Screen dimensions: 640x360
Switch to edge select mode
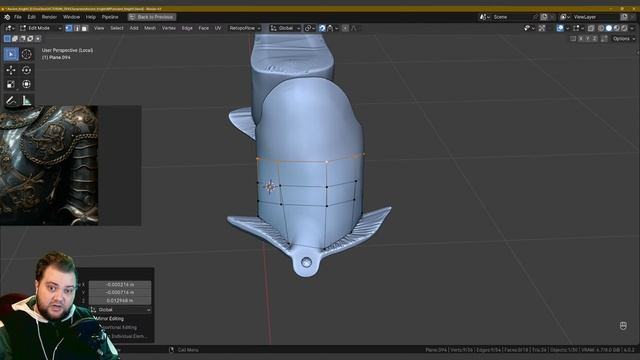[77, 28]
